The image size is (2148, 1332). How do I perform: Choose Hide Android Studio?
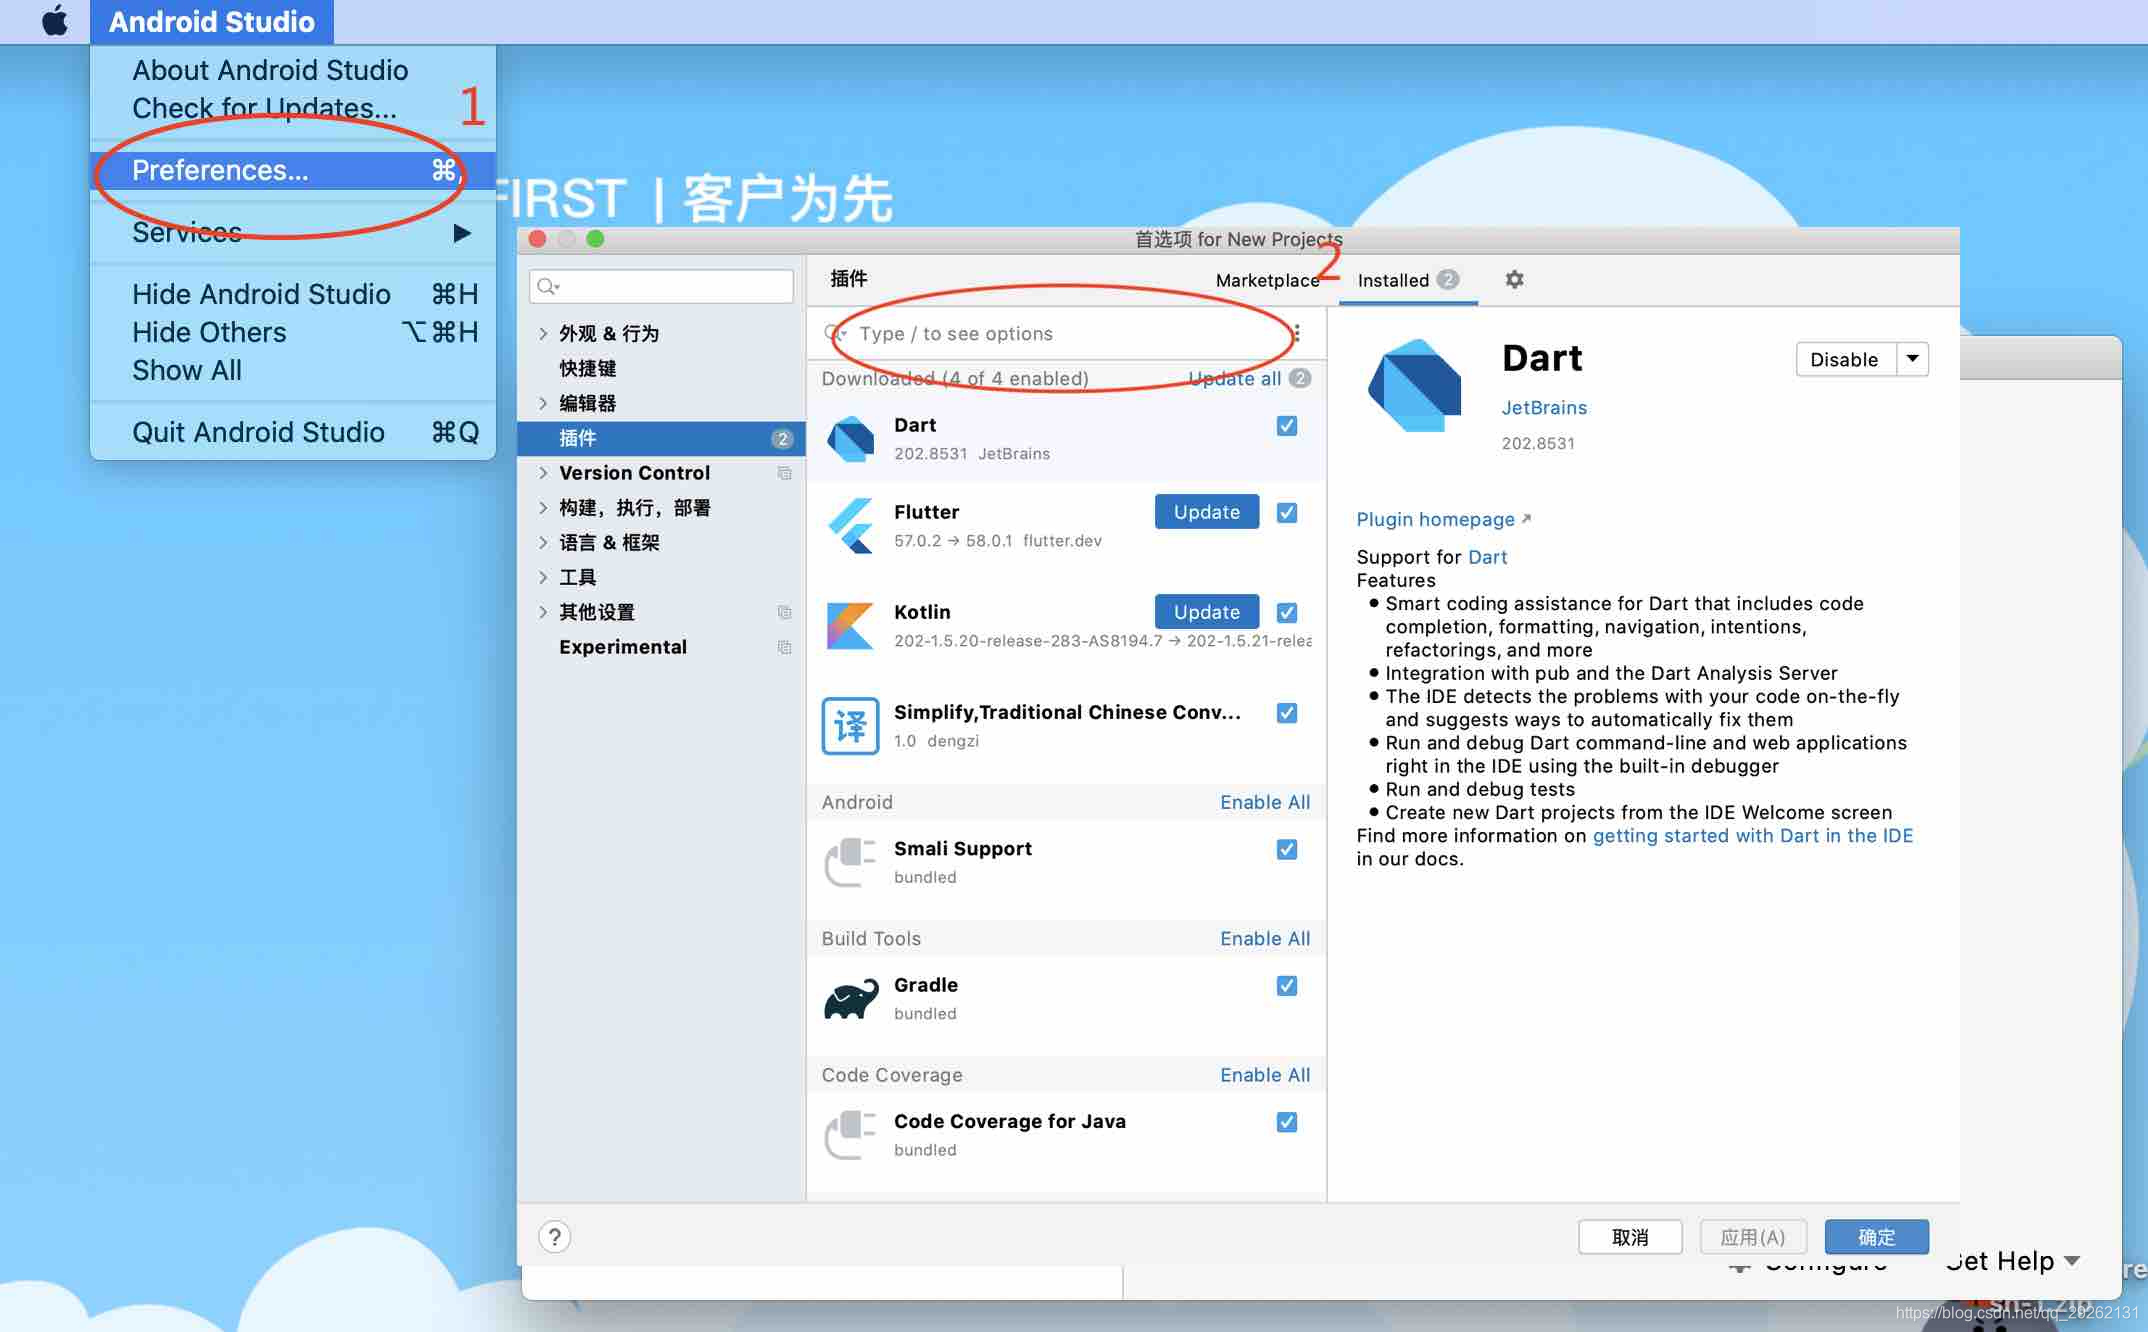click(x=293, y=294)
